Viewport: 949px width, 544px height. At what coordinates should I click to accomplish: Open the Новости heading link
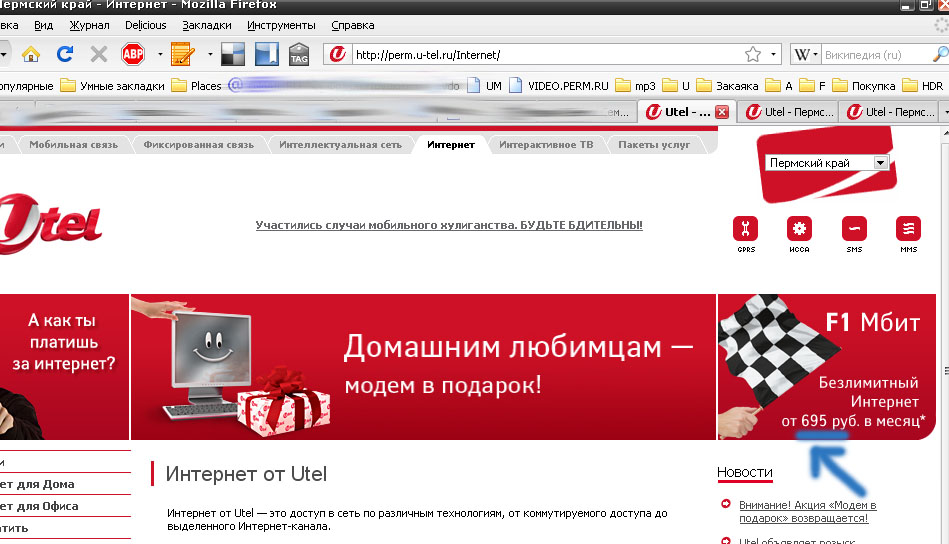point(744,473)
